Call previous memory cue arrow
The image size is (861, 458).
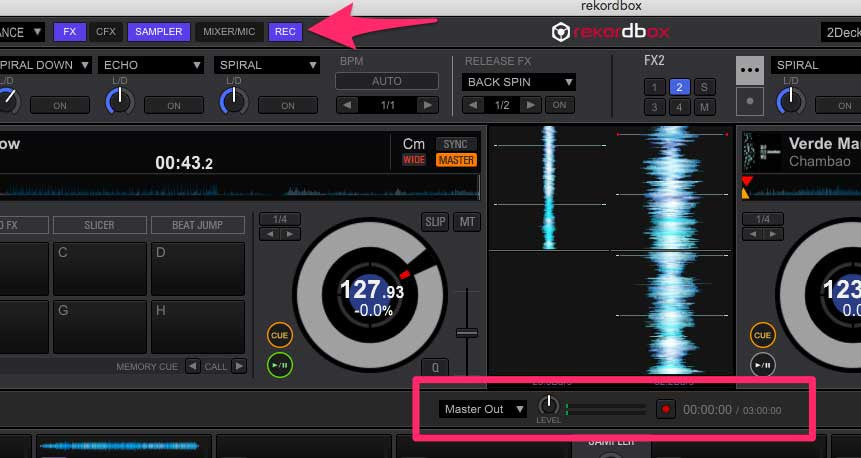pyautogui.click(x=193, y=366)
